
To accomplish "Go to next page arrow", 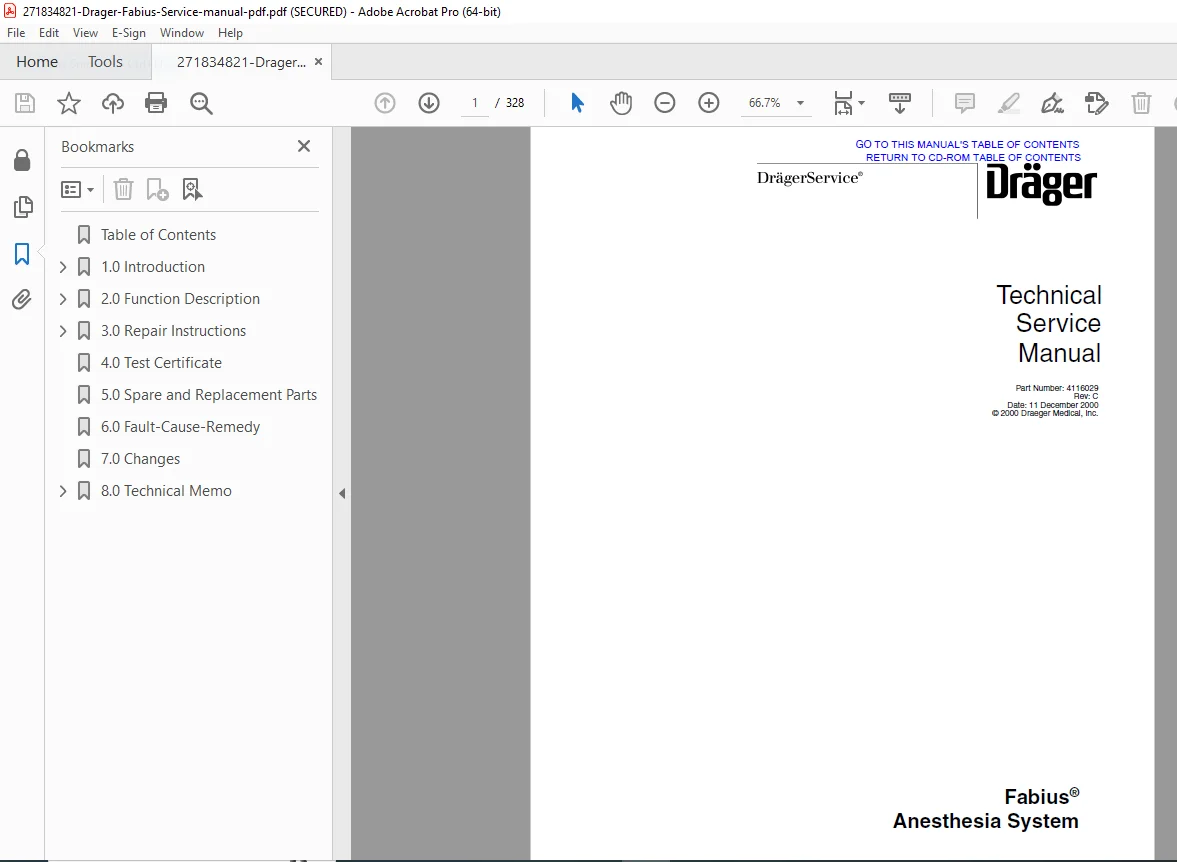I will point(429,103).
